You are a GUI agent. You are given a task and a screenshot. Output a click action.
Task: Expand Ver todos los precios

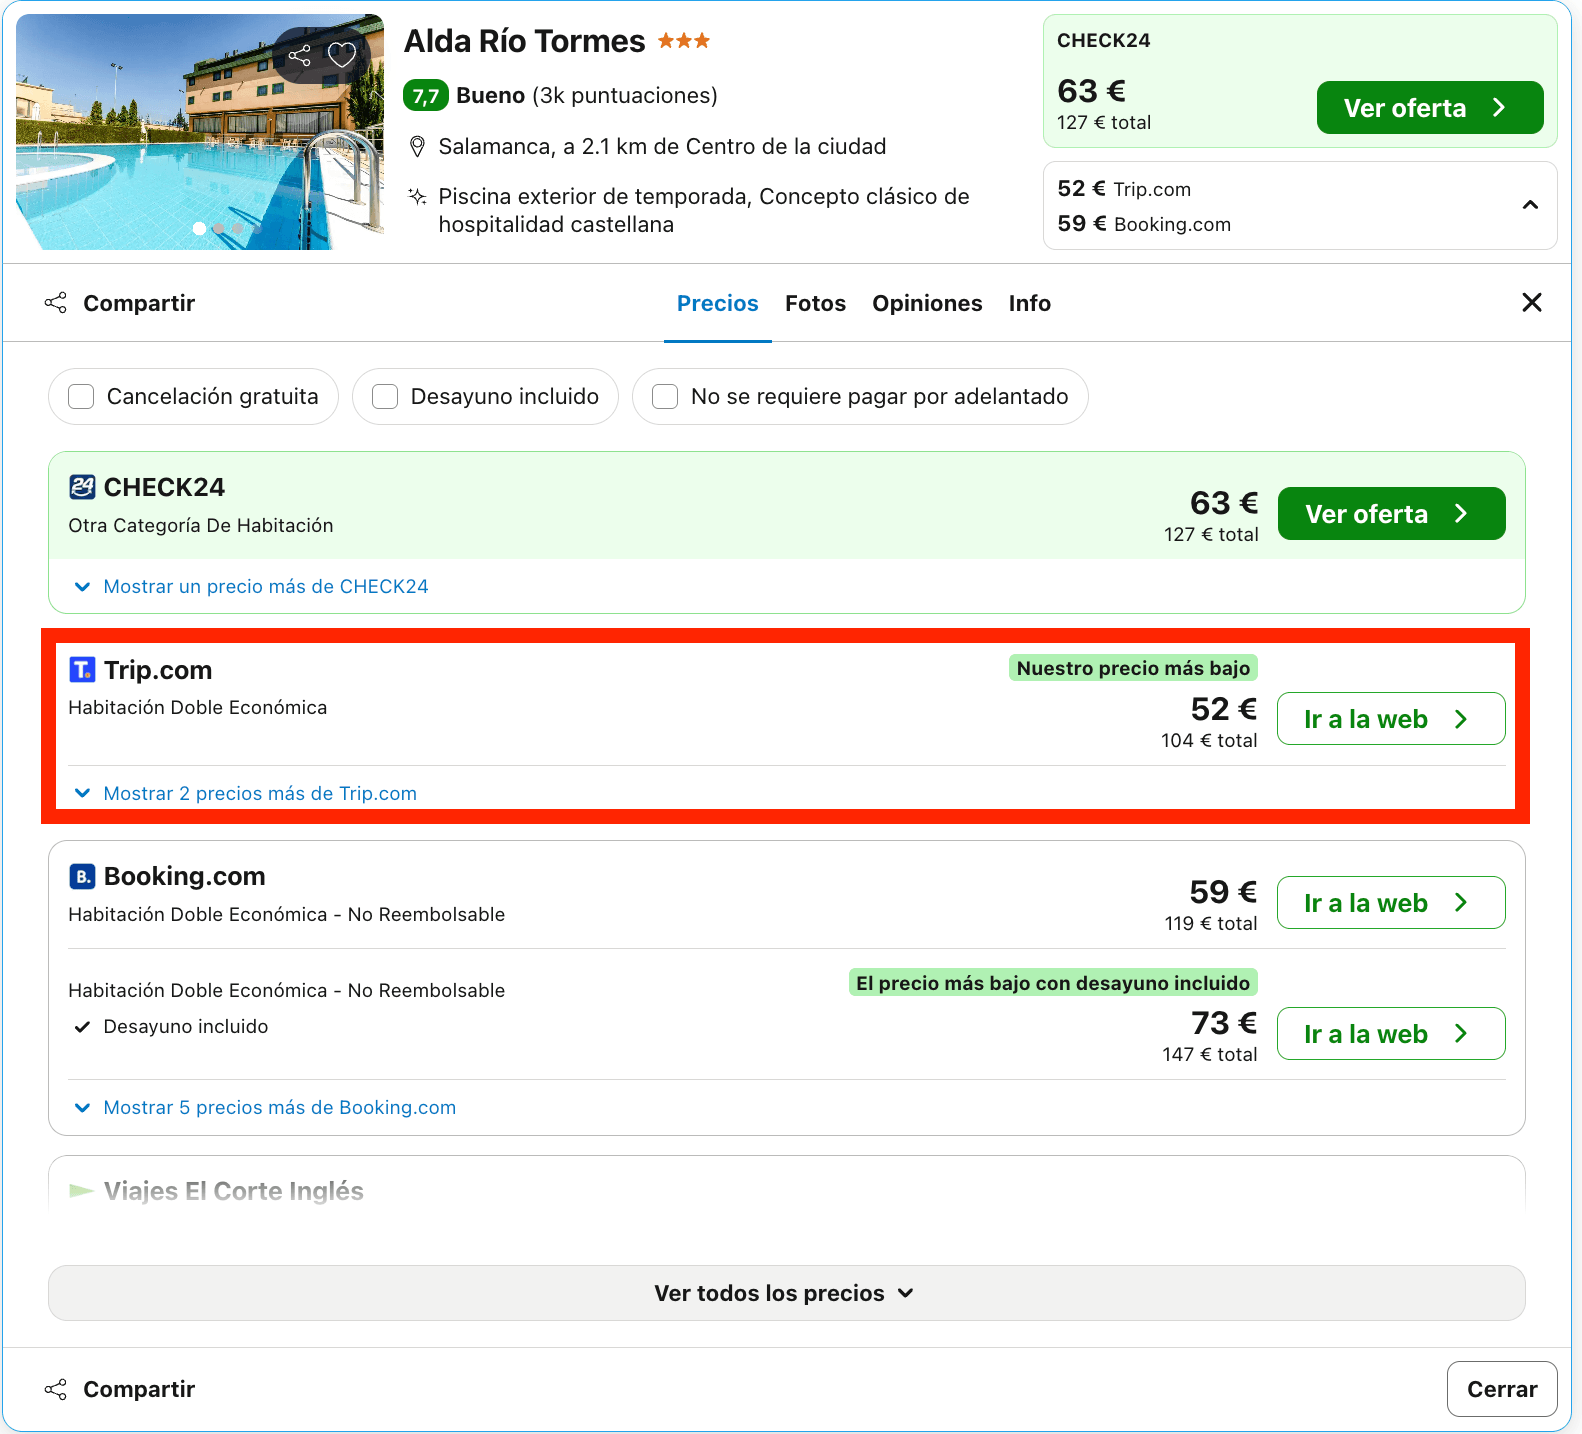click(786, 1293)
